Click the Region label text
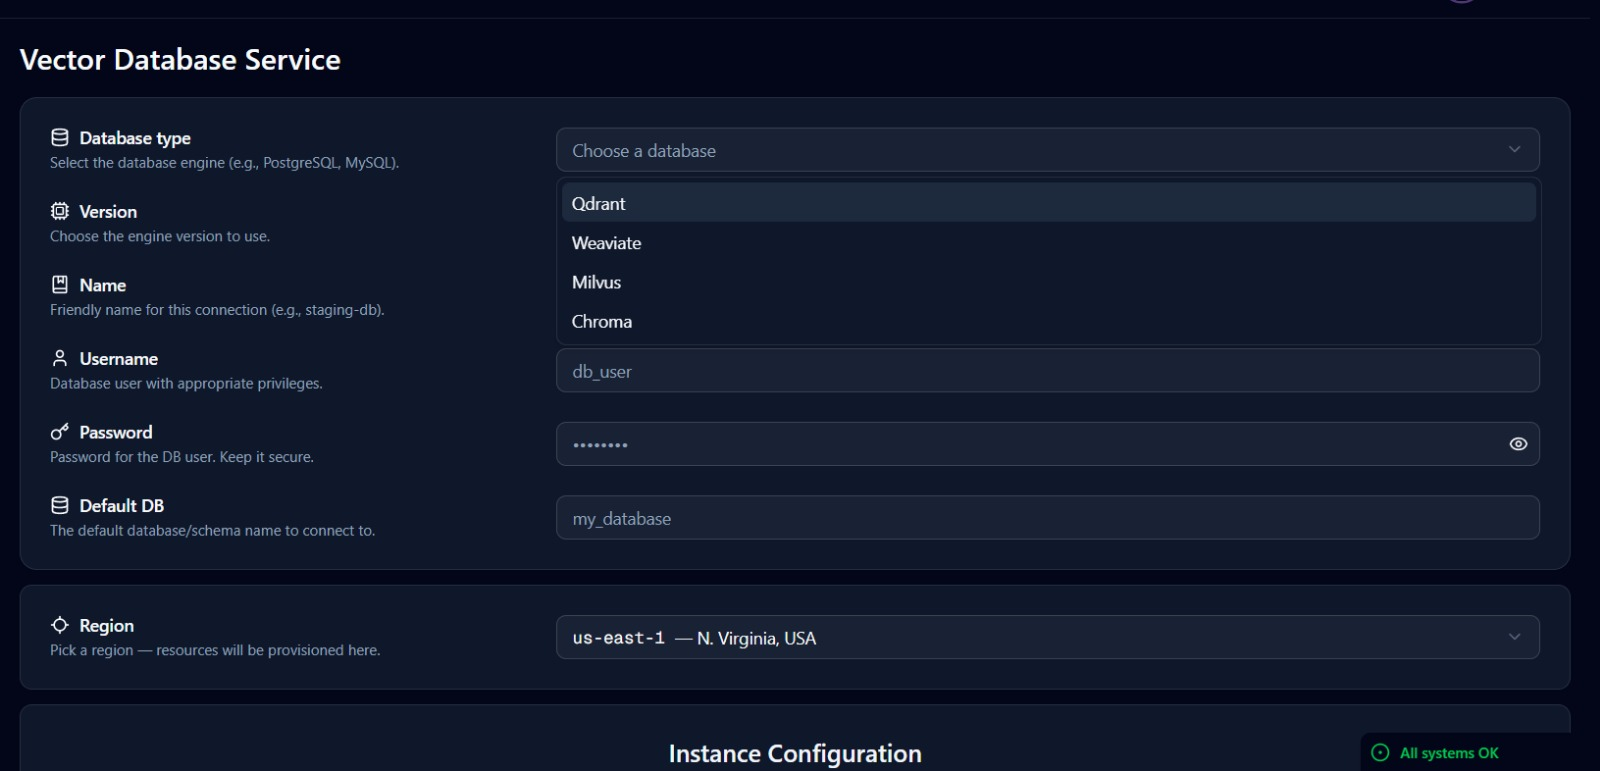Screen dimensions: 1600x771 [107, 626]
